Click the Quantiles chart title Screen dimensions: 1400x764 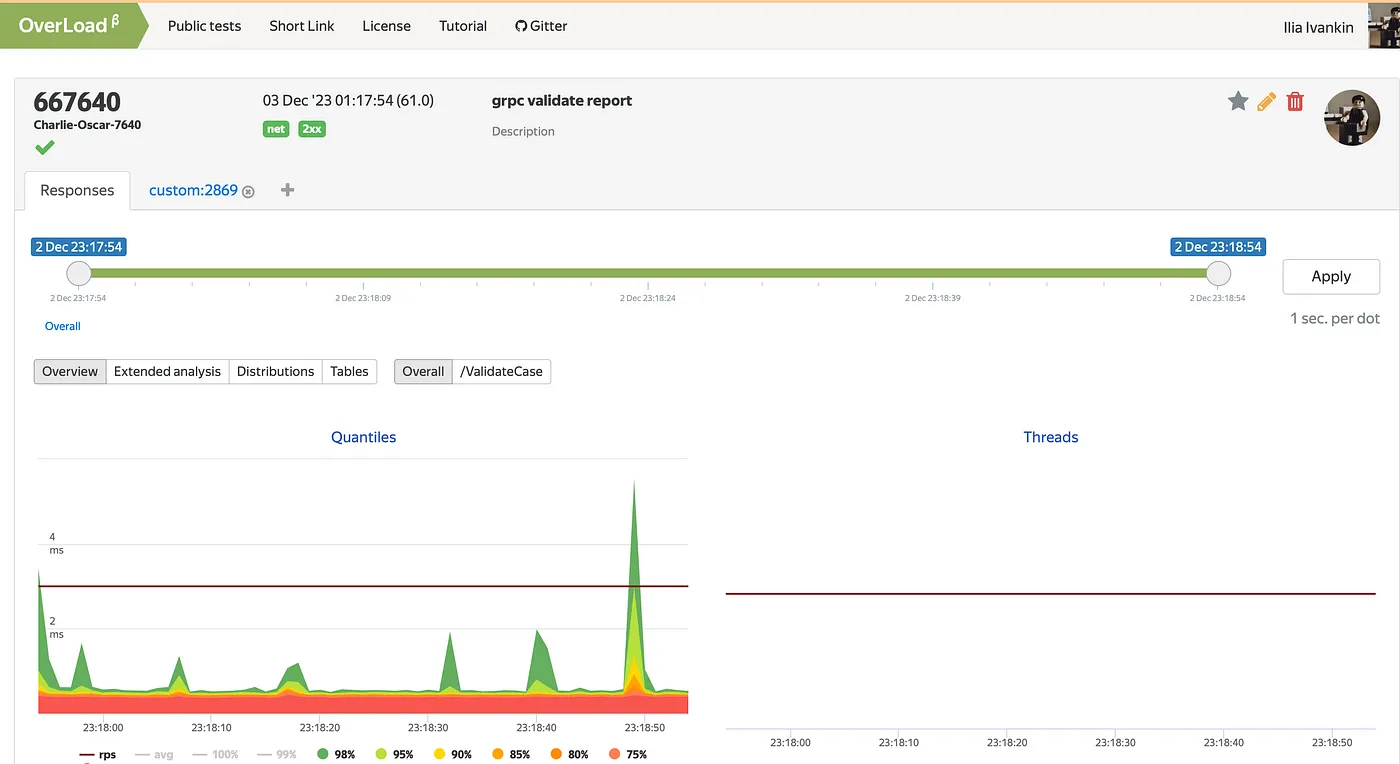364,437
